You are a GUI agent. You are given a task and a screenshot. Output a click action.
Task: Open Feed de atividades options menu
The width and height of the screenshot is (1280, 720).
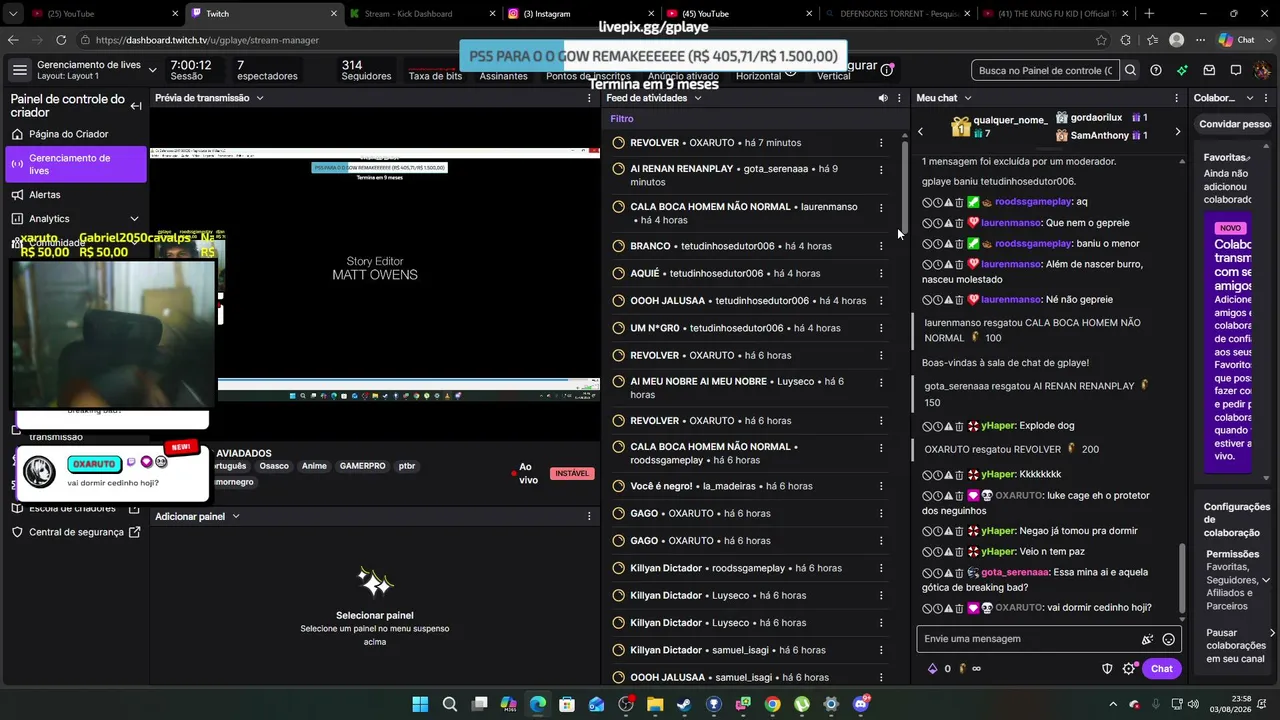click(x=899, y=98)
